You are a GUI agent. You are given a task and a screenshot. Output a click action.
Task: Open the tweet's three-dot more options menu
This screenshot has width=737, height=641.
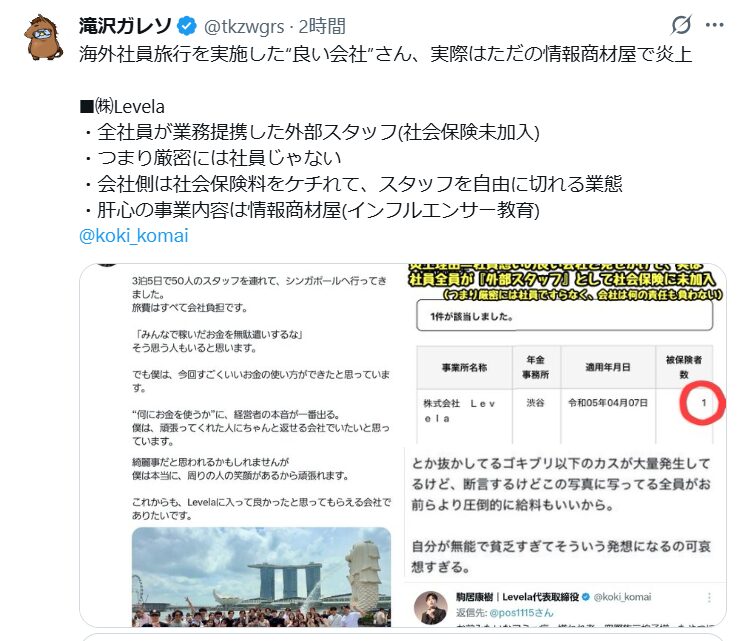[714, 25]
